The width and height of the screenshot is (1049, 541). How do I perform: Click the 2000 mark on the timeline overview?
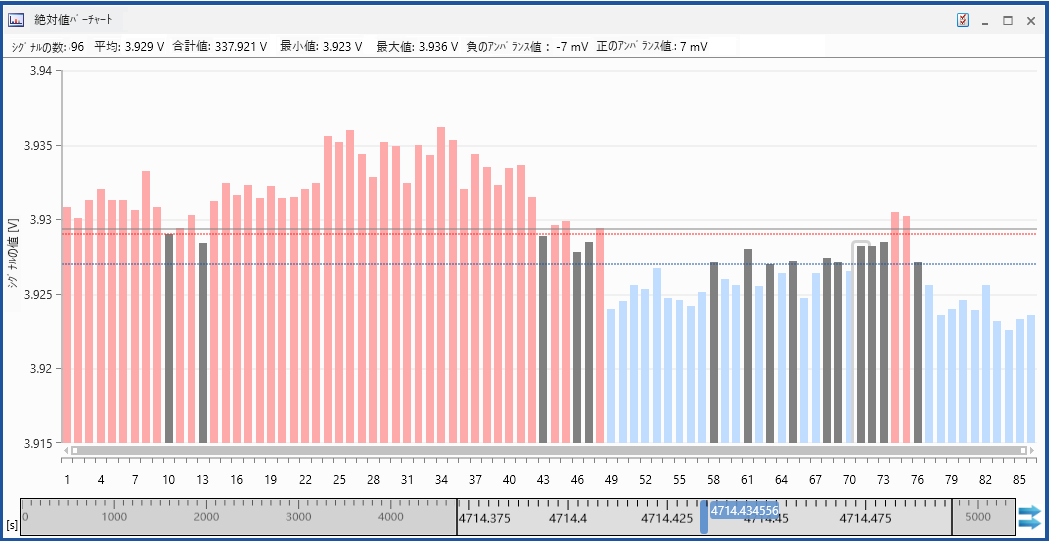206,517
